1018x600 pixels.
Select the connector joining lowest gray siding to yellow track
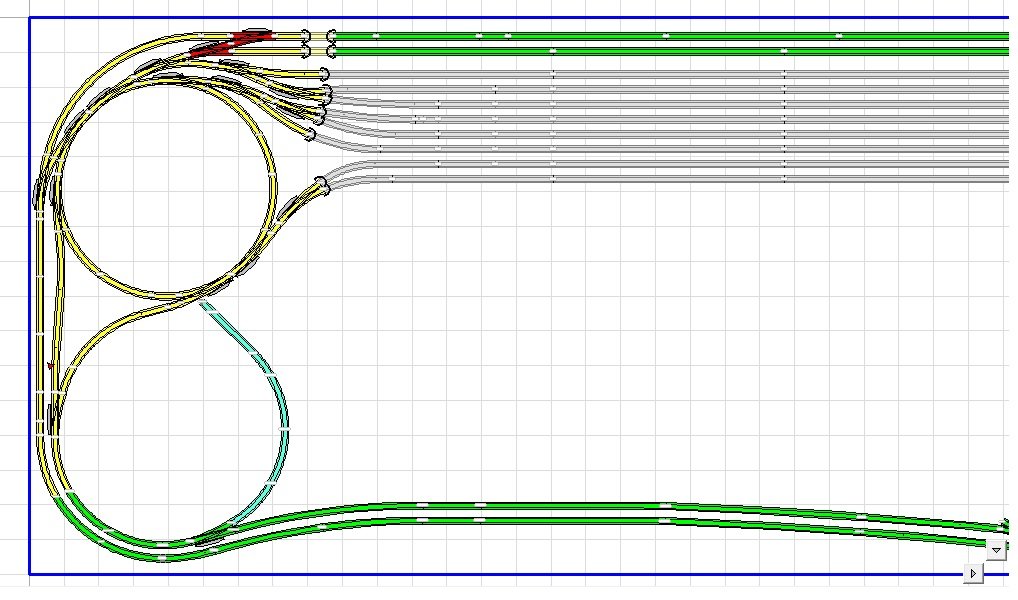coord(321,185)
